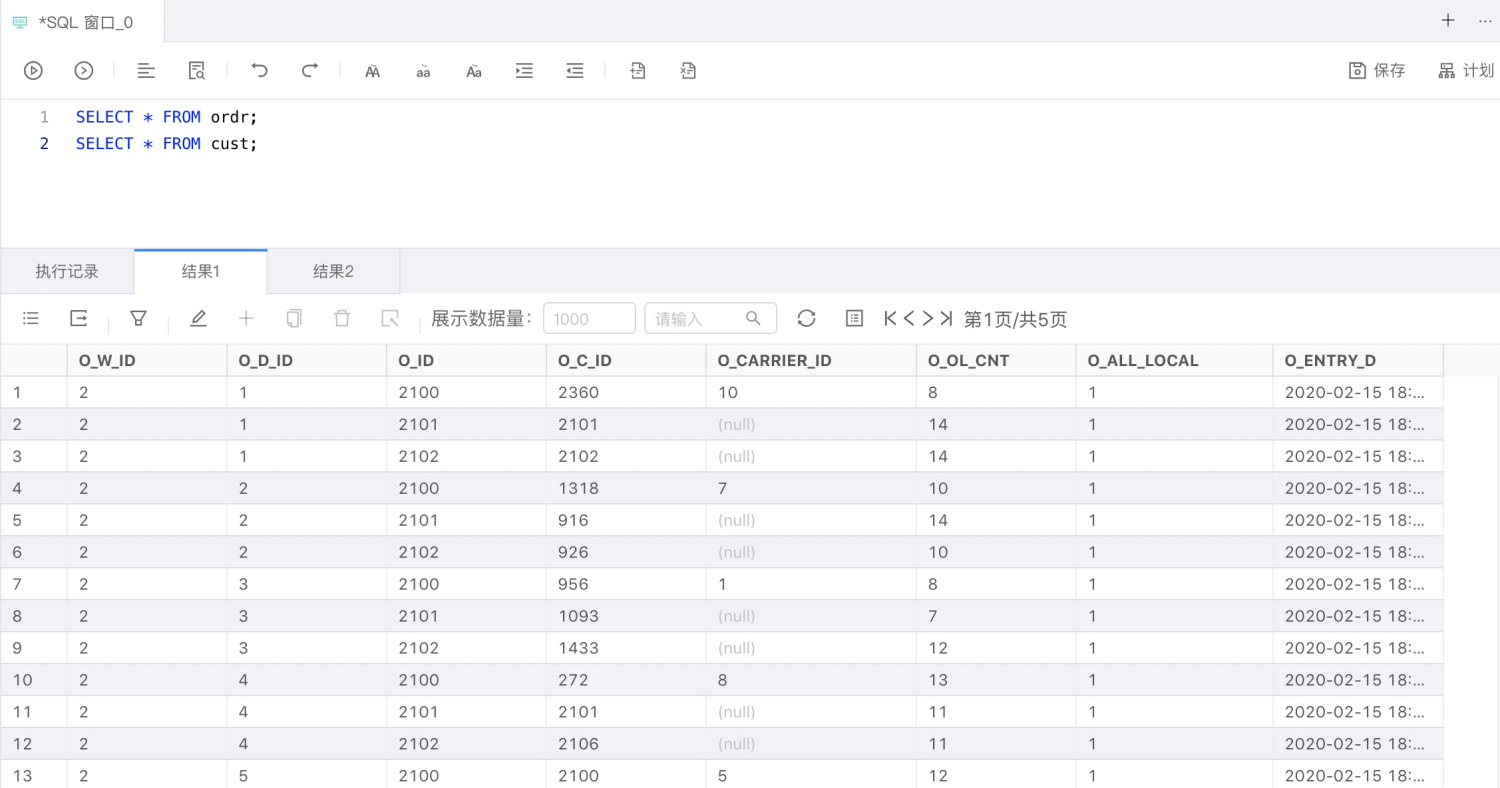
Task: Select the cell with value 1318
Action: (626, 488)
